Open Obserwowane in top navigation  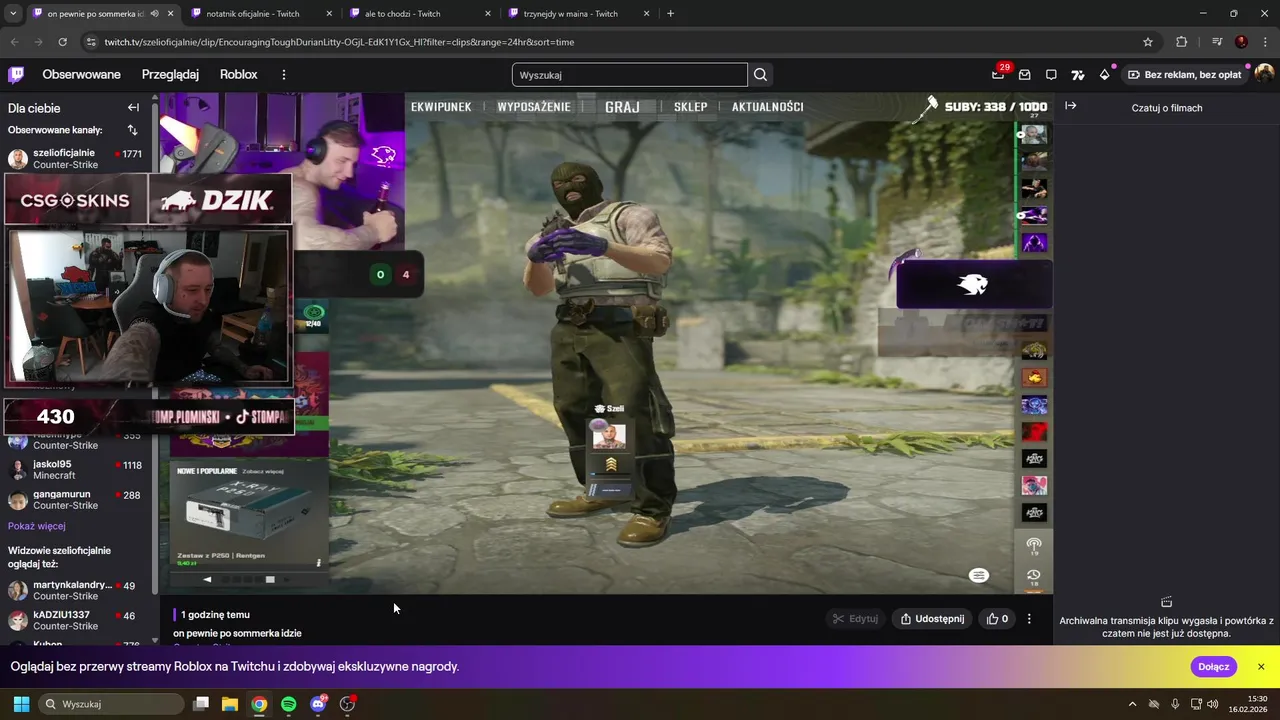pyautogui.click(x=81, y=75)
